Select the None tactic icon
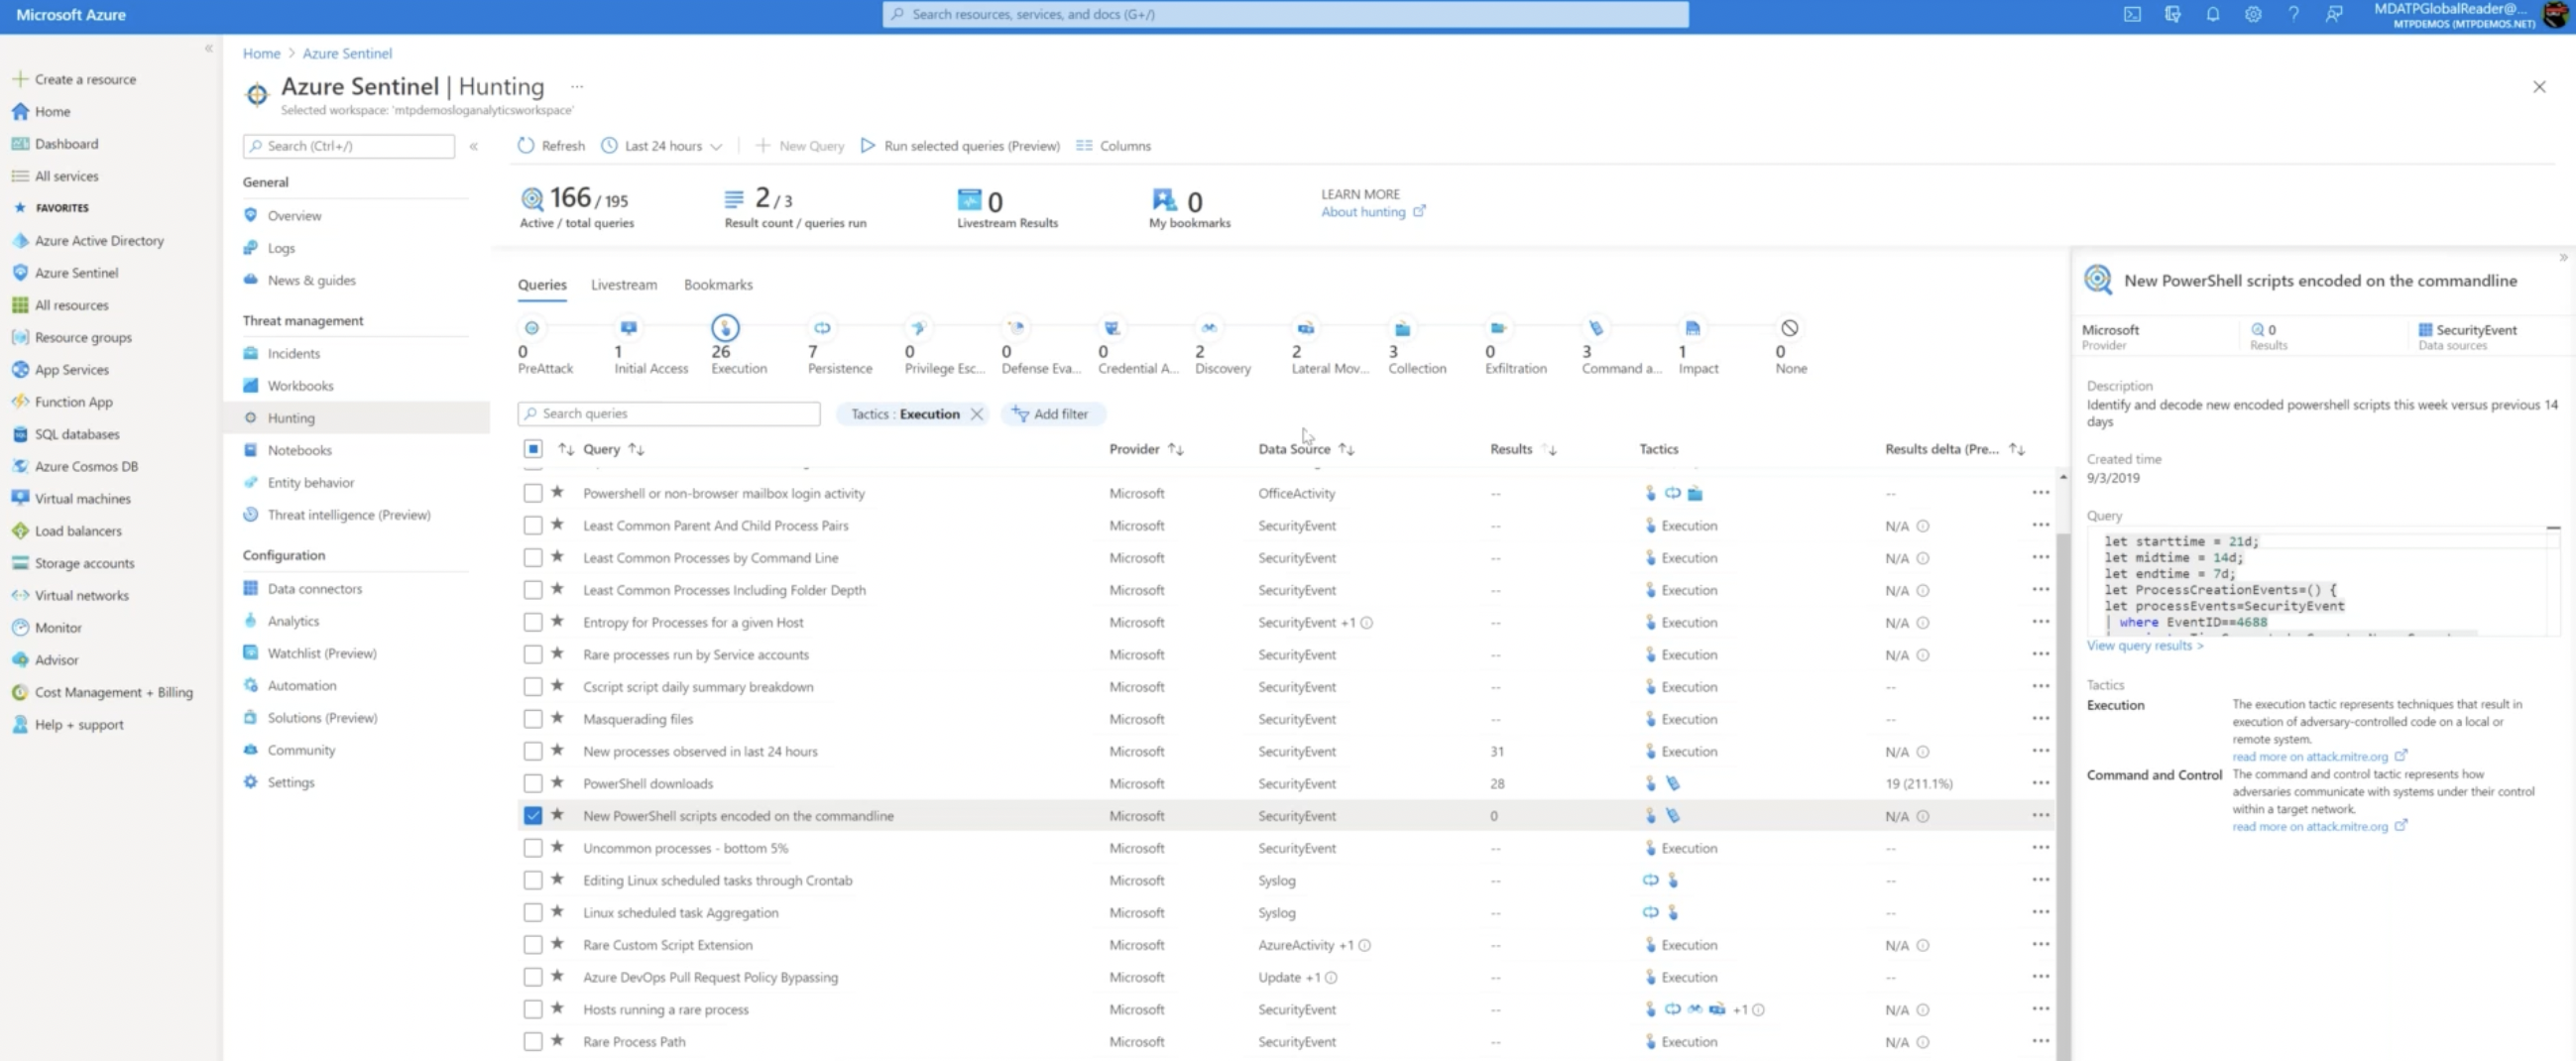2576x1061 pixels. coord(1789,328)
